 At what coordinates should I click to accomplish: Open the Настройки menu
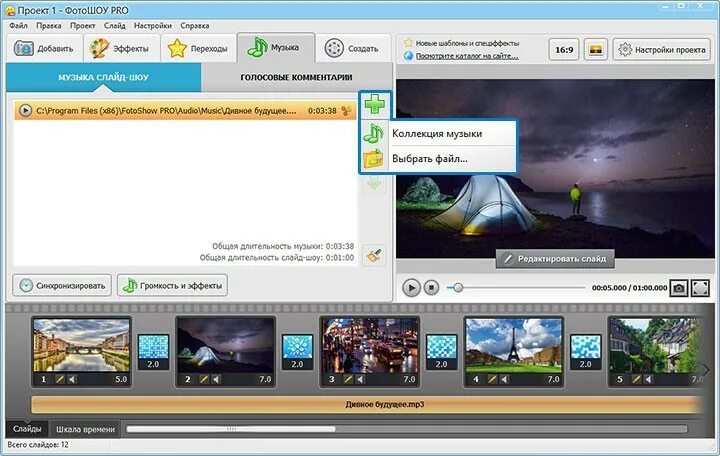tap(153, 26)
